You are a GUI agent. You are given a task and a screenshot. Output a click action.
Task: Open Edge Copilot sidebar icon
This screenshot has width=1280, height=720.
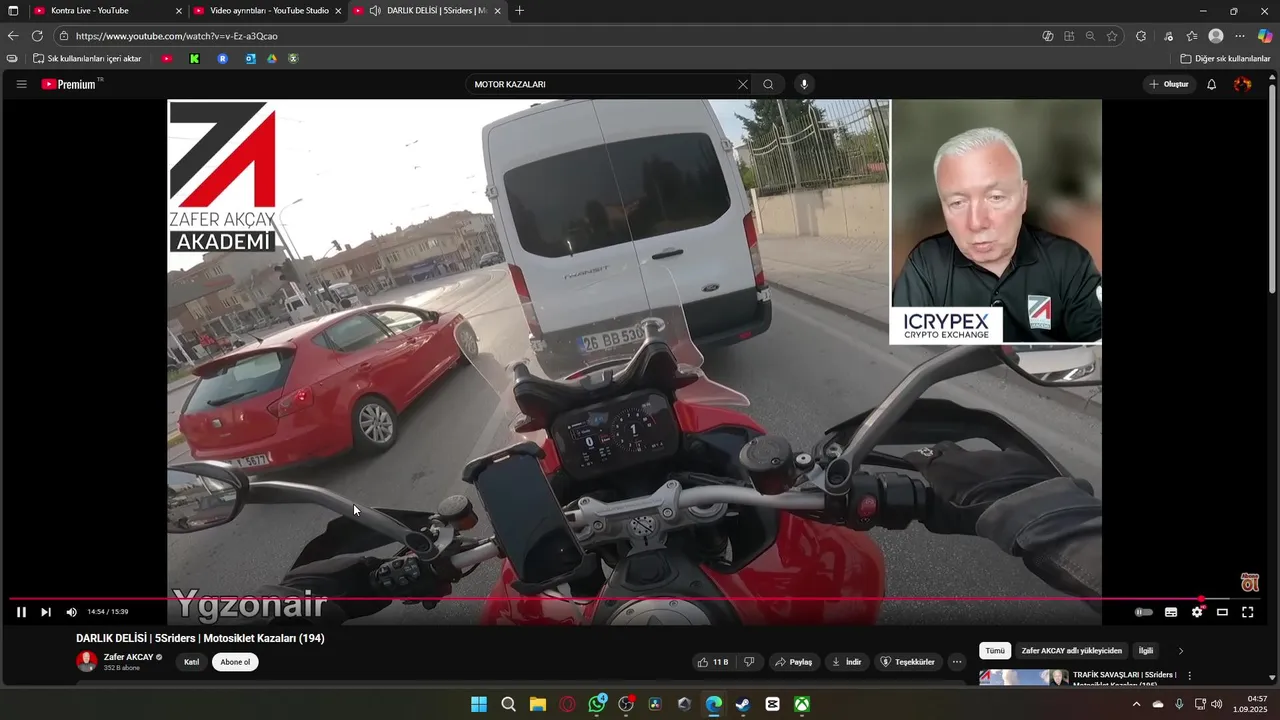(1265, 36)
